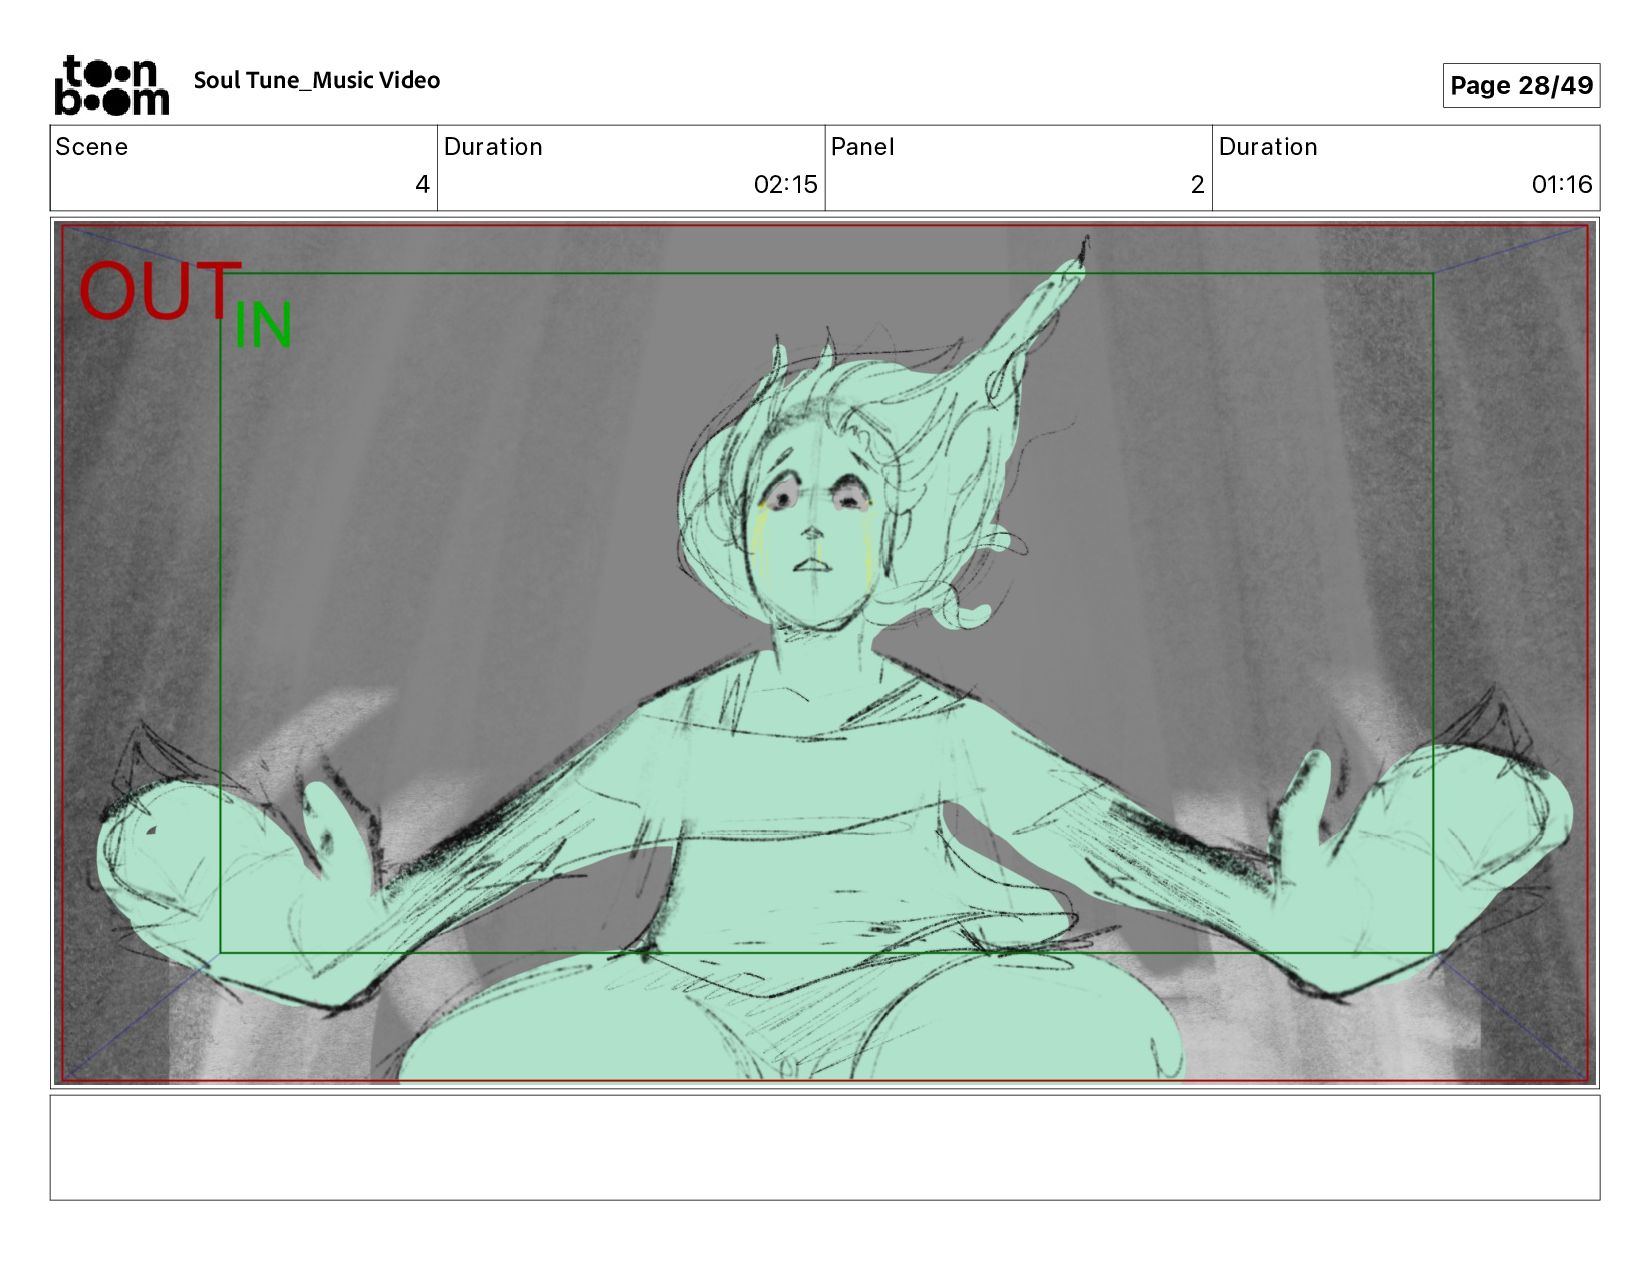
Task: Click the storyboard panel character's face
Action: click(x=815, y=520)
